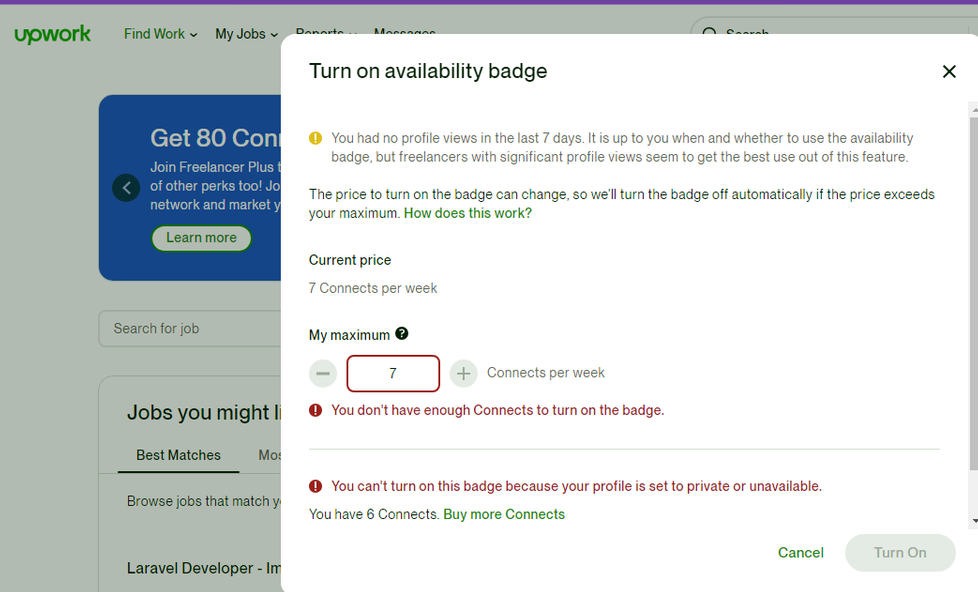Open the 'How does this work?' link
This screenshot has height=592, width=978.
pyautogui.click(x=468, y=213)
